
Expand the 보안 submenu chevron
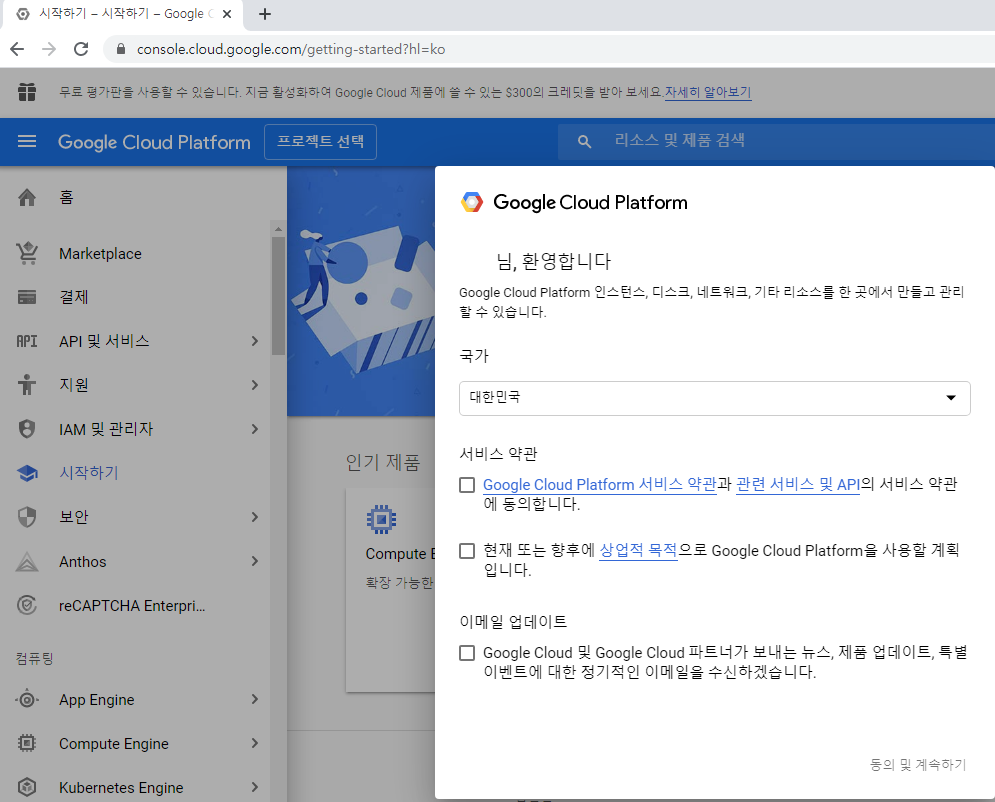[x=254, y=517]
